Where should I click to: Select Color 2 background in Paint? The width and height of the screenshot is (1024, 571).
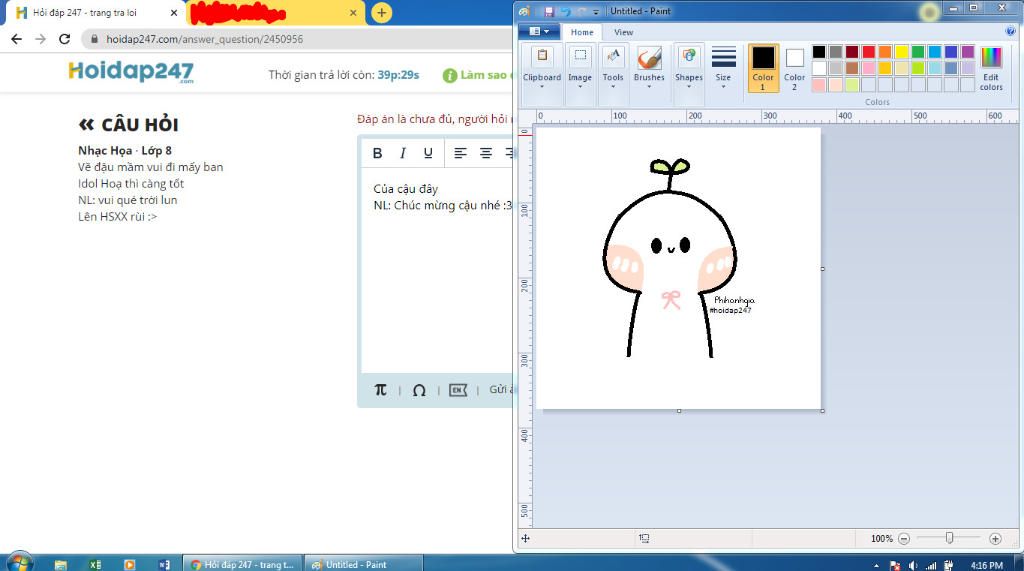[x=794, y=68]
